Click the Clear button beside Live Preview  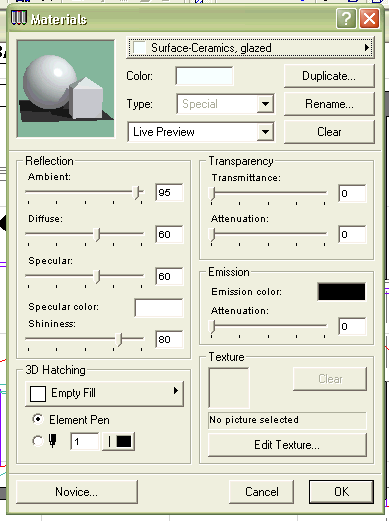coord(329,132)
